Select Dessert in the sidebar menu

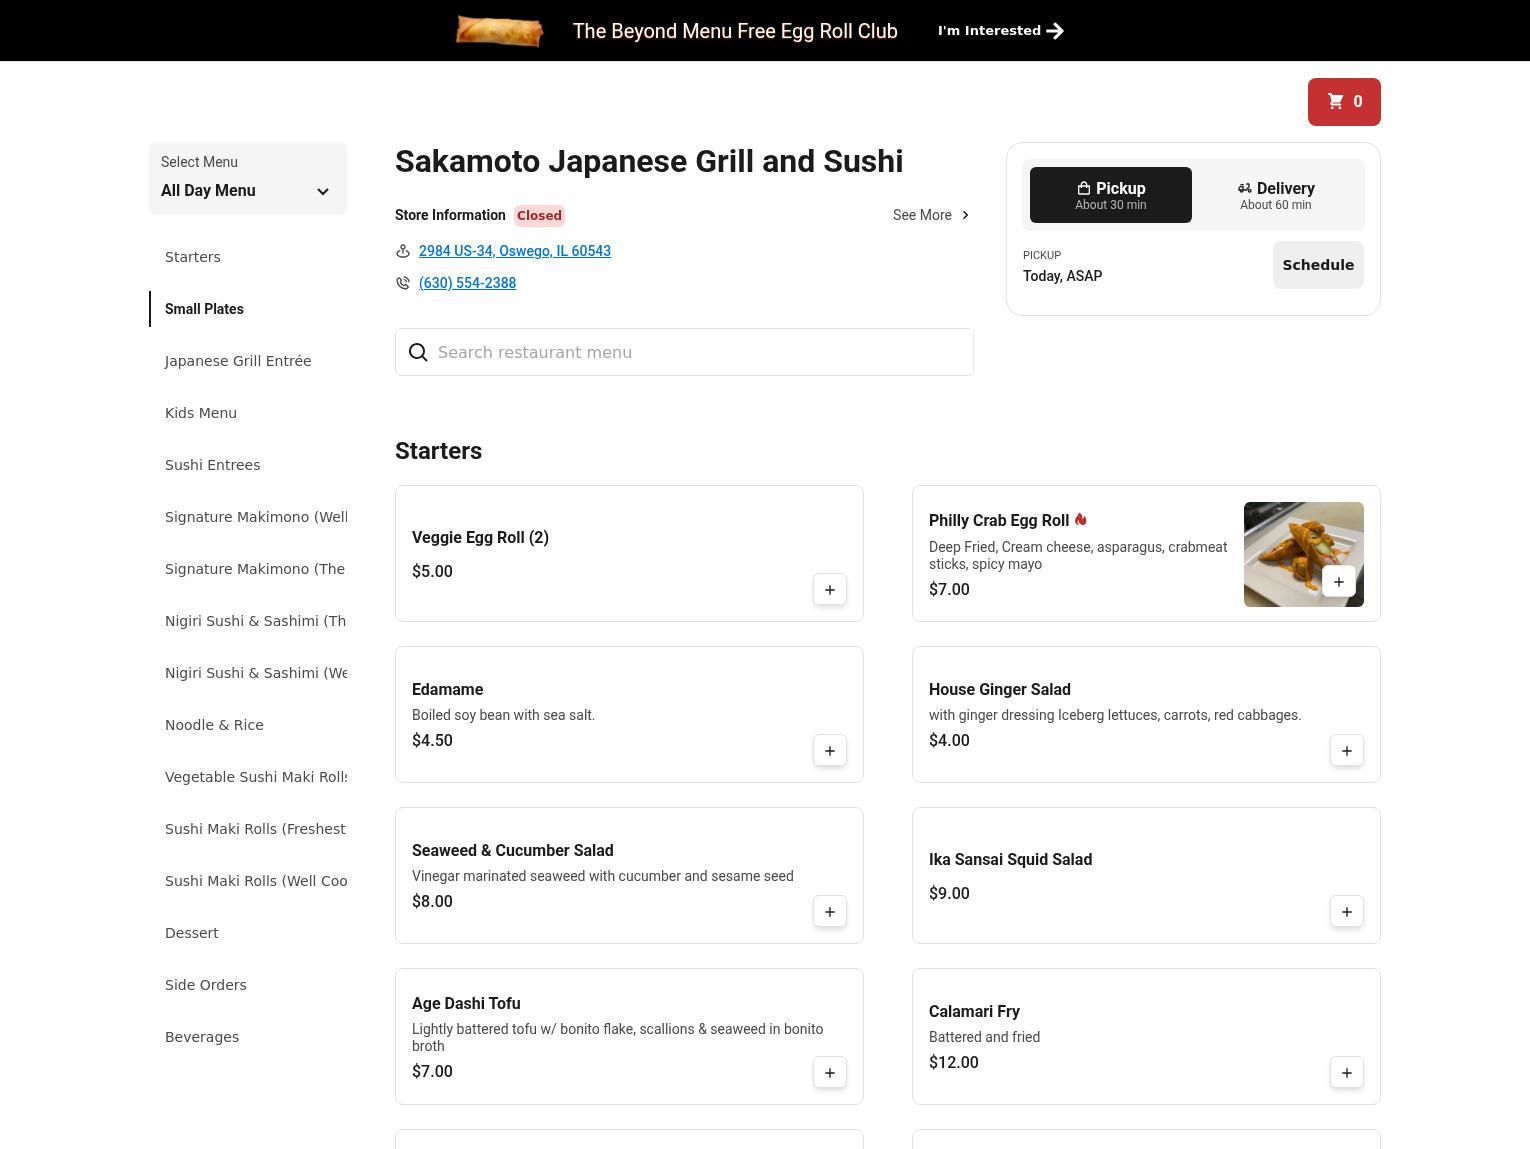191,933
